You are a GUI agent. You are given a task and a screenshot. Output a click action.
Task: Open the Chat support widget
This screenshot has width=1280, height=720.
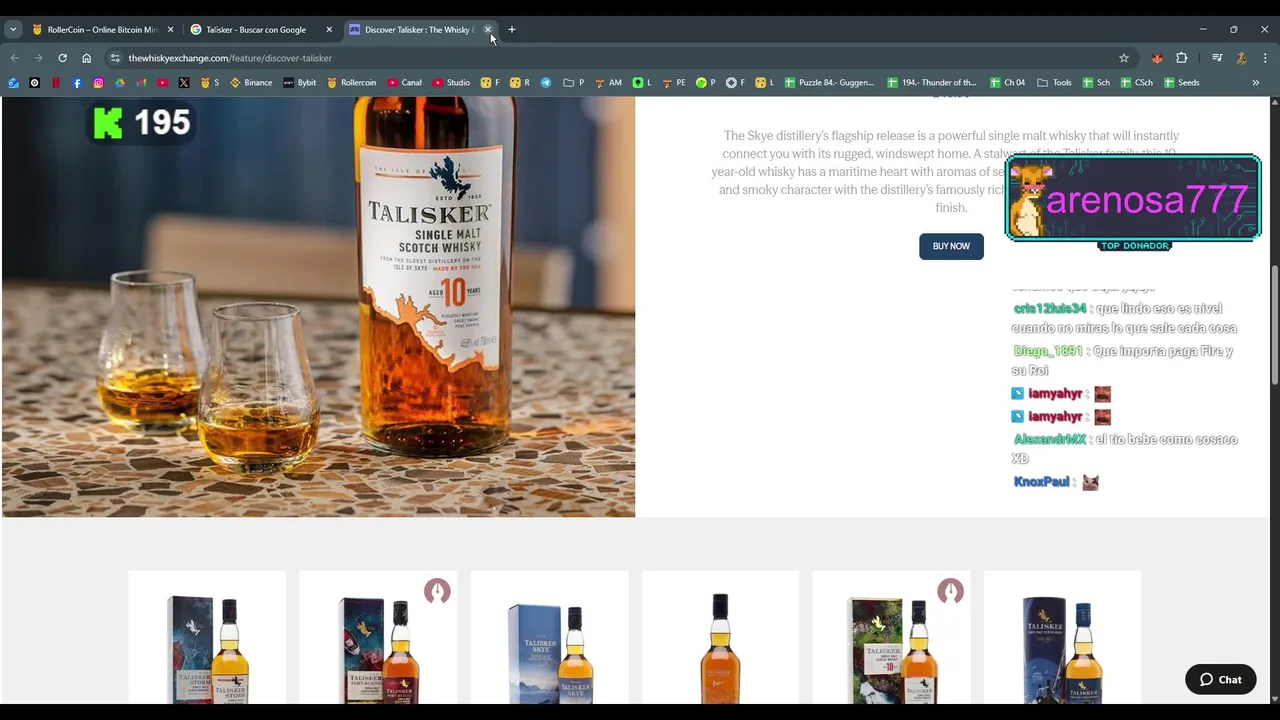click(1220, 680)
